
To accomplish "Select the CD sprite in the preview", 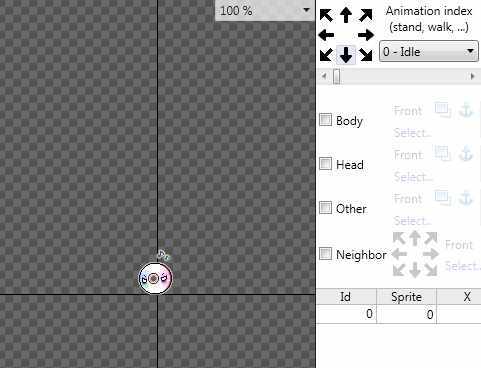I will 155,278.
